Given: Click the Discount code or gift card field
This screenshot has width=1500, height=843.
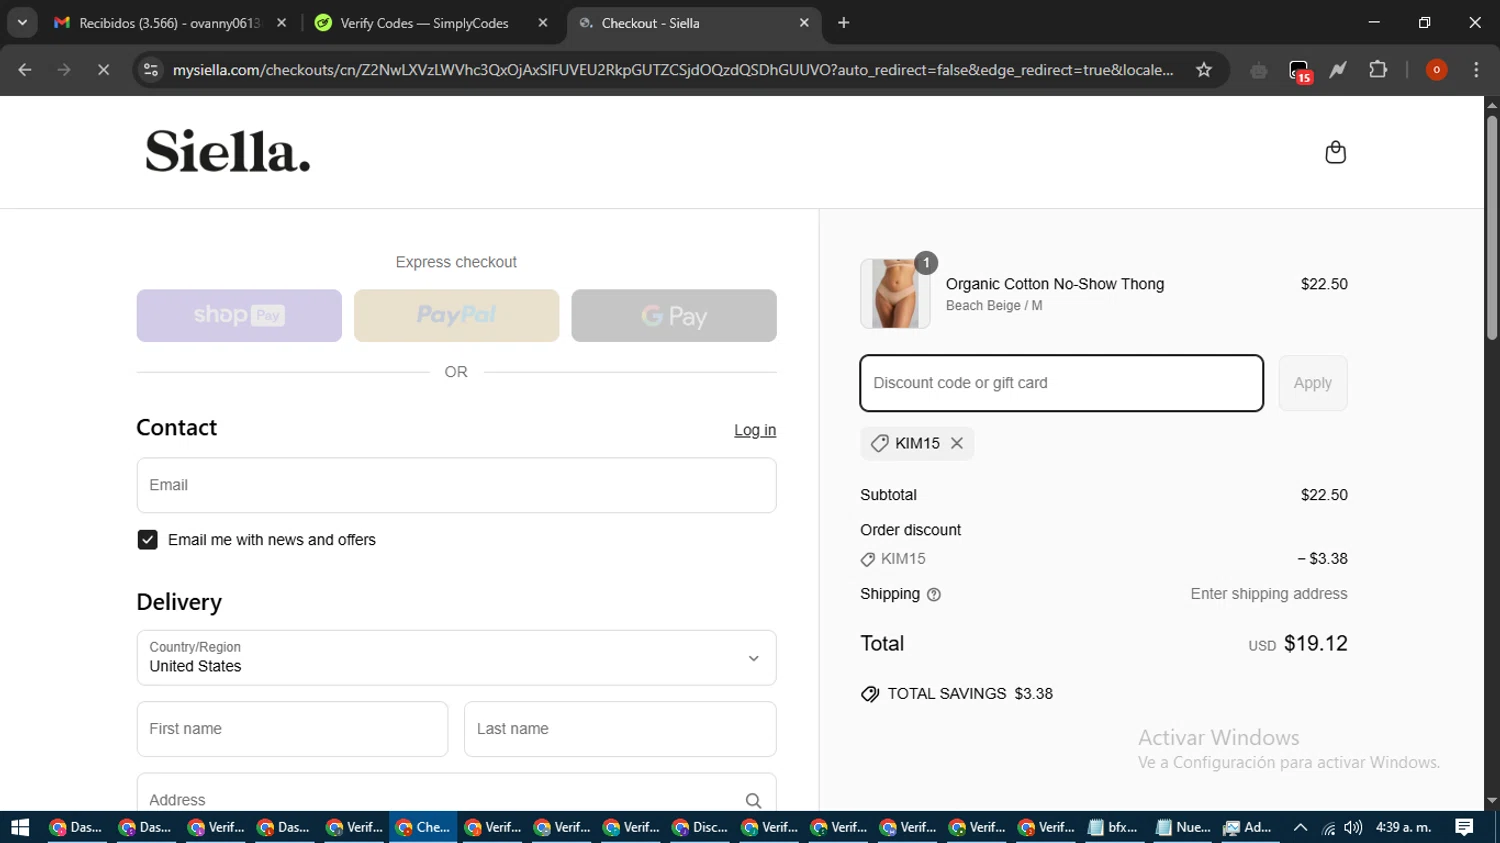Looking at the screenshot, I should pos(1062,383).
